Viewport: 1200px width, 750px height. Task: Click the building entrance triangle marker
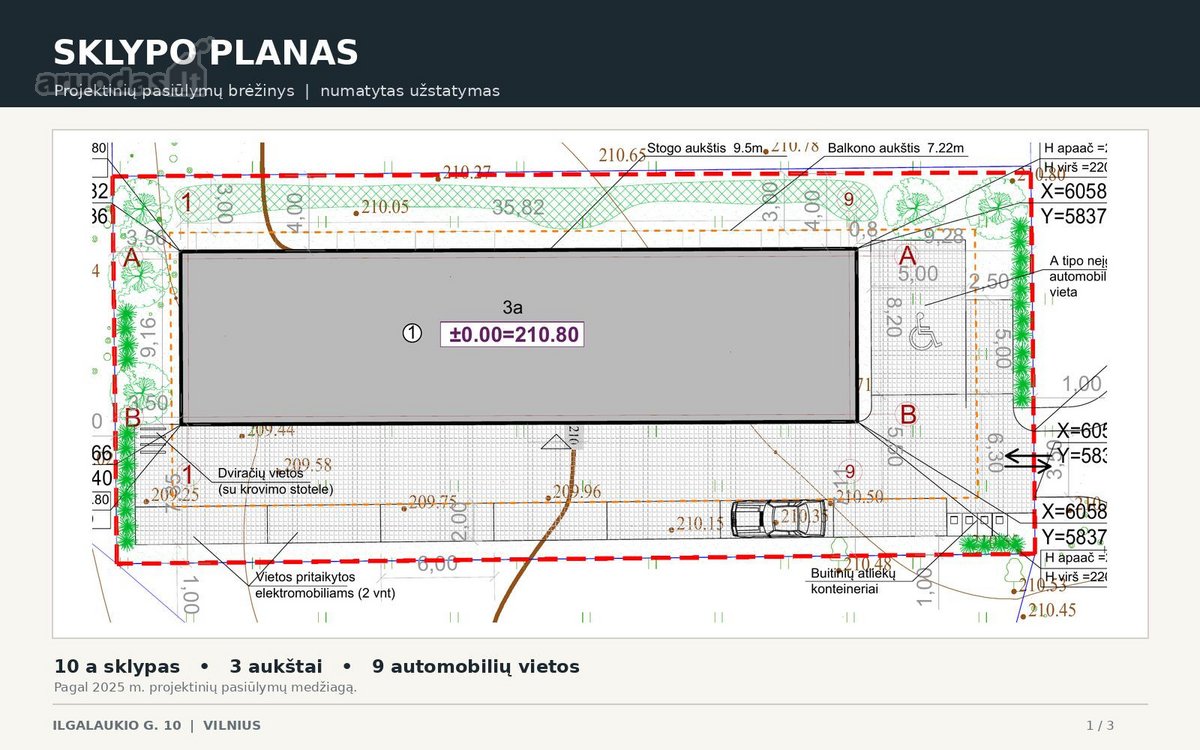point(554,441)
